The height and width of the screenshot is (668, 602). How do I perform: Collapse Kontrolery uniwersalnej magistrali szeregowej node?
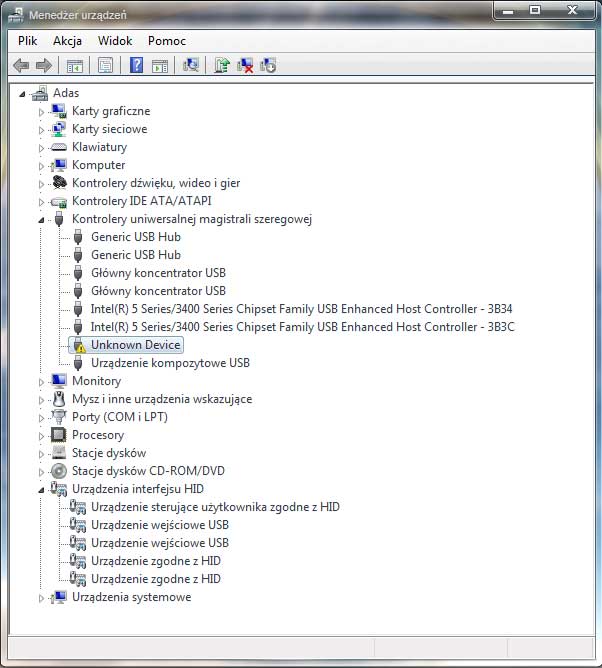[x=41, y=220]
